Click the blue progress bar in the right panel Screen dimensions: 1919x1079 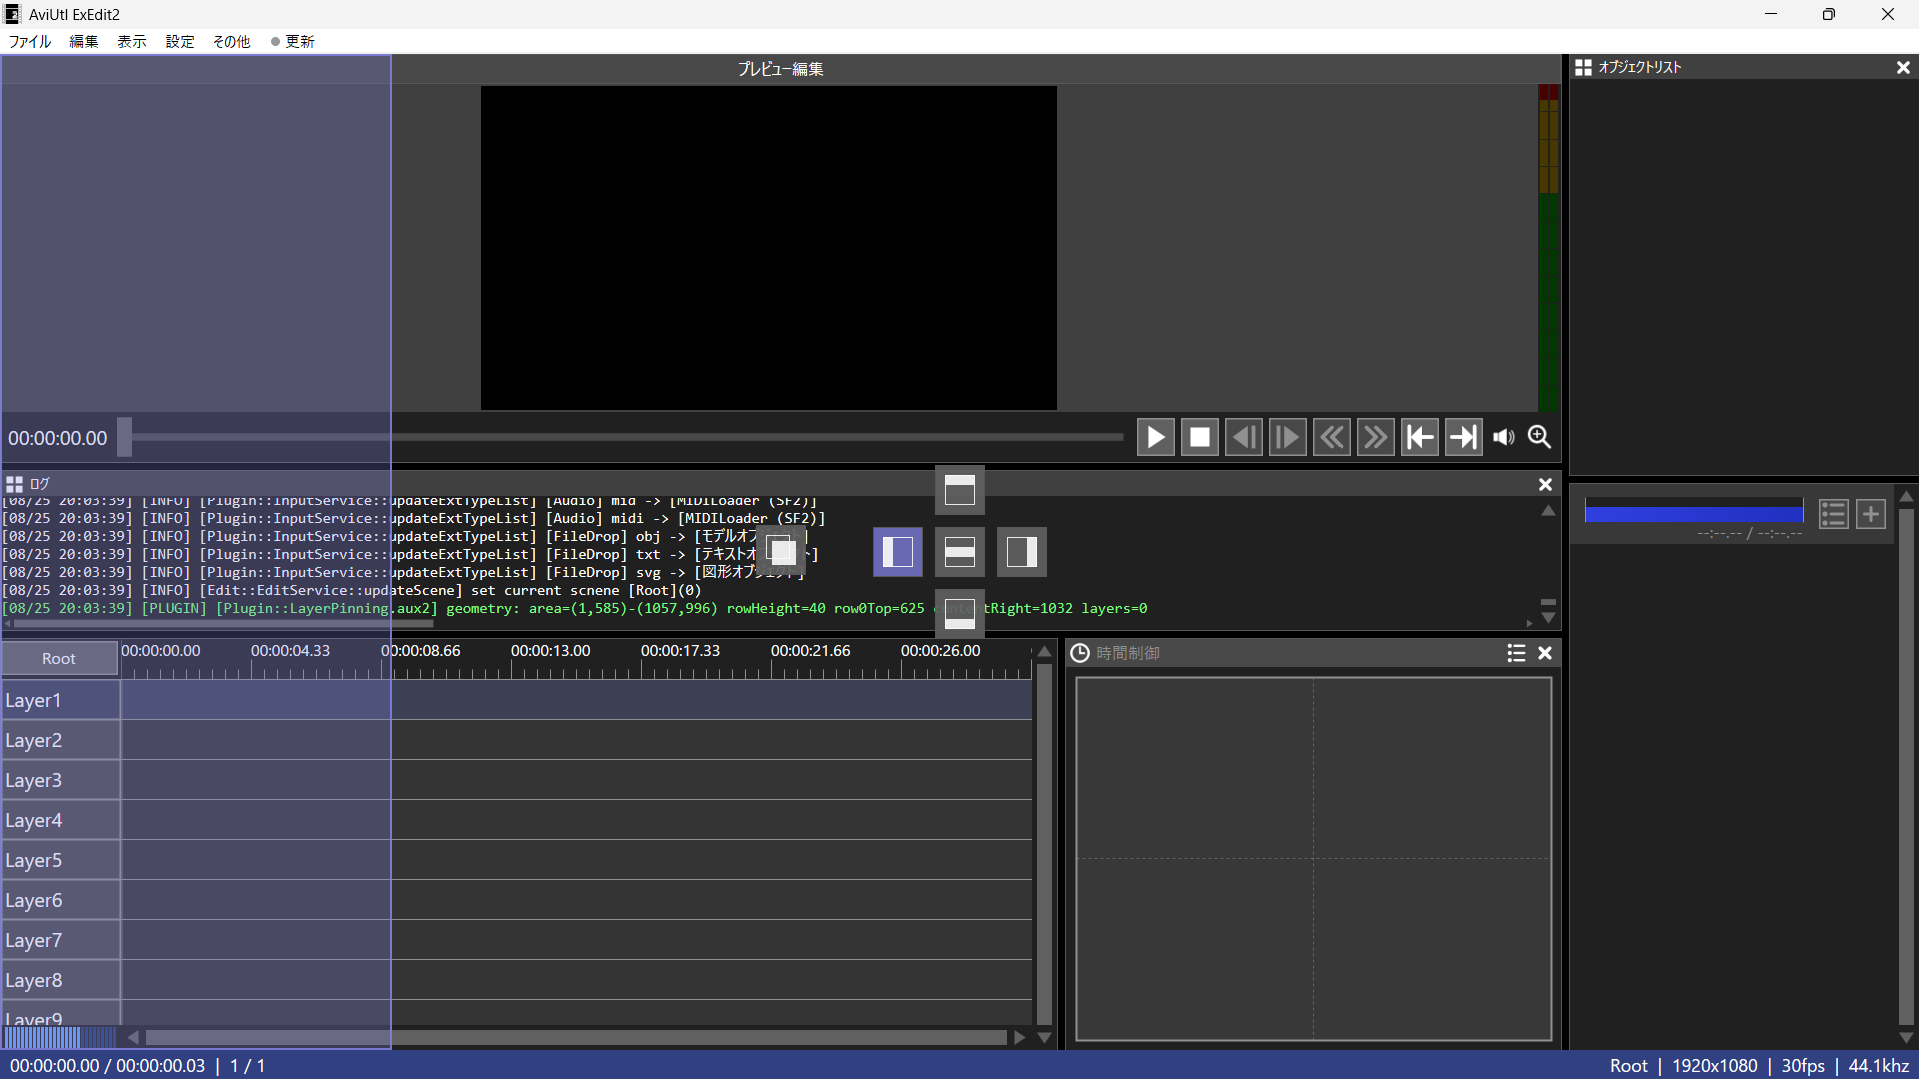pyautogui.click(x=1694, y=513)
